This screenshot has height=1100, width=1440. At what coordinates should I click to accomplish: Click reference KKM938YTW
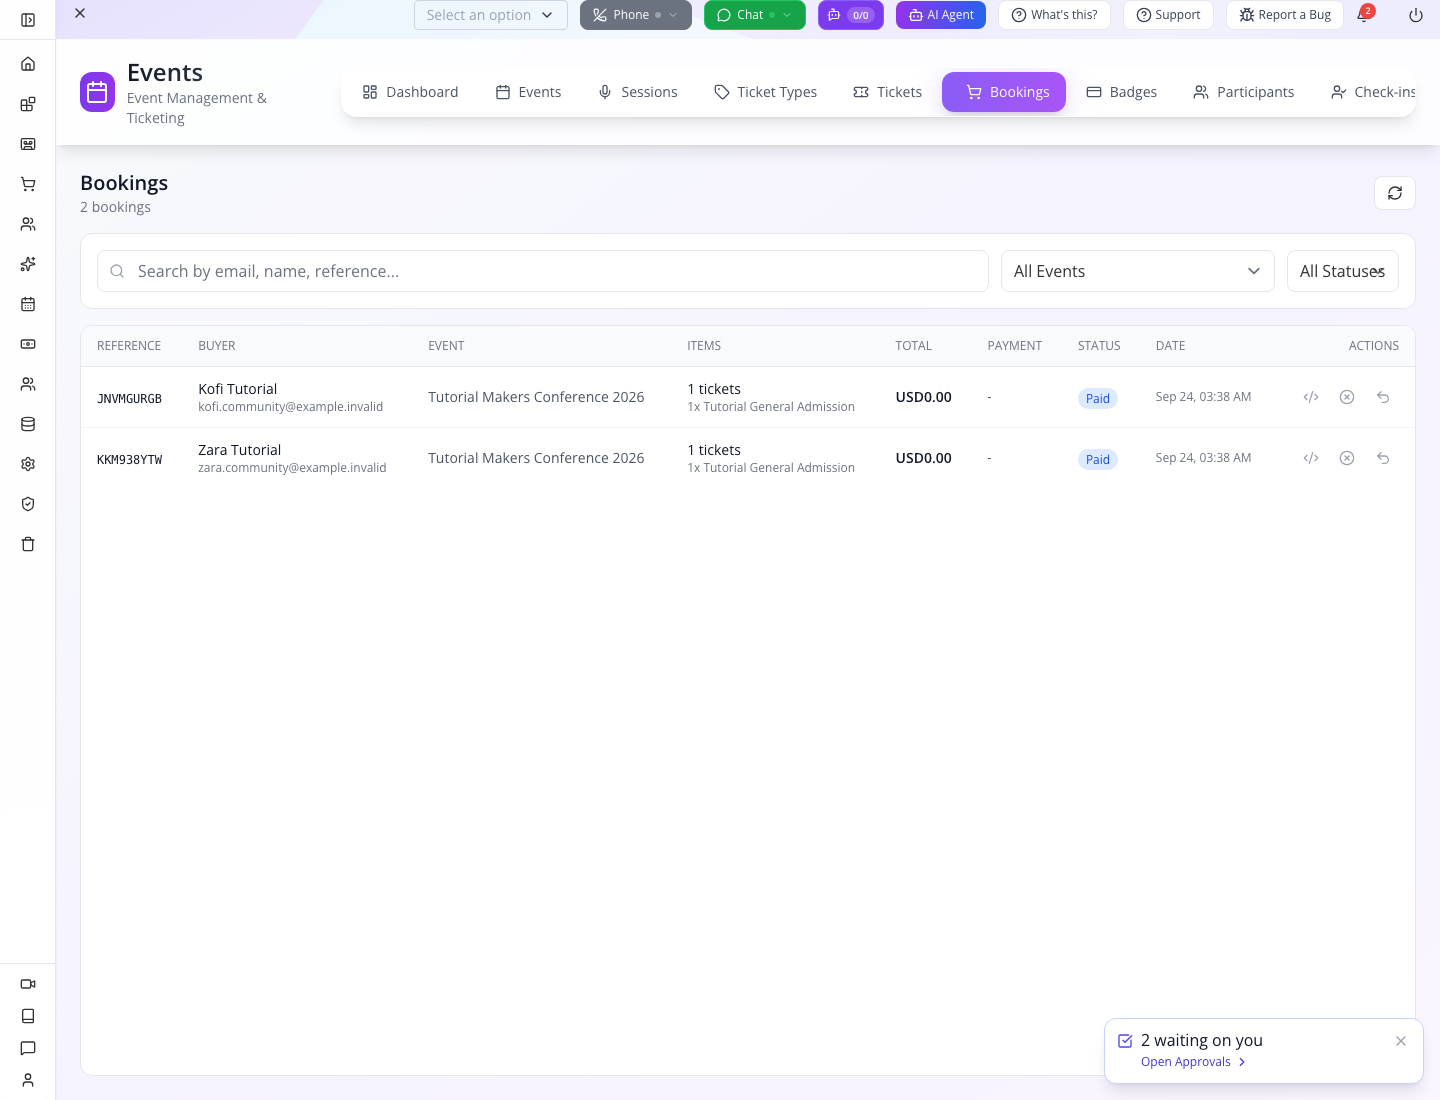coord(129,460)
